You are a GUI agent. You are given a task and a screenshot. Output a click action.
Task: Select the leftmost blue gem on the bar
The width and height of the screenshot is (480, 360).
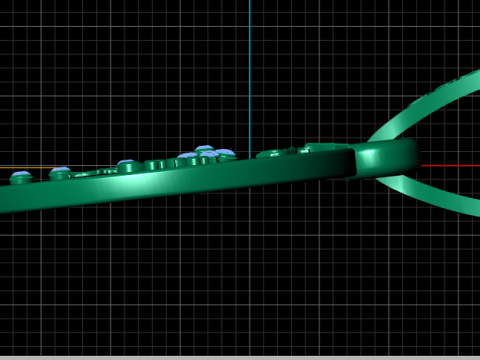tap(22, 174)
